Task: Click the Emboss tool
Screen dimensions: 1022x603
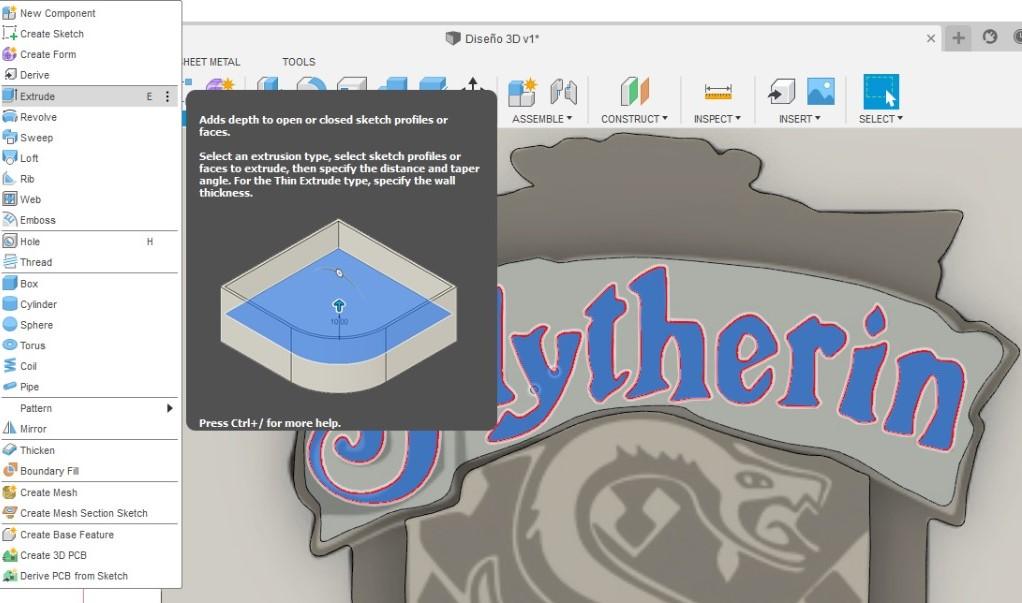Action: pyautogui.click(x=90, y=220)
